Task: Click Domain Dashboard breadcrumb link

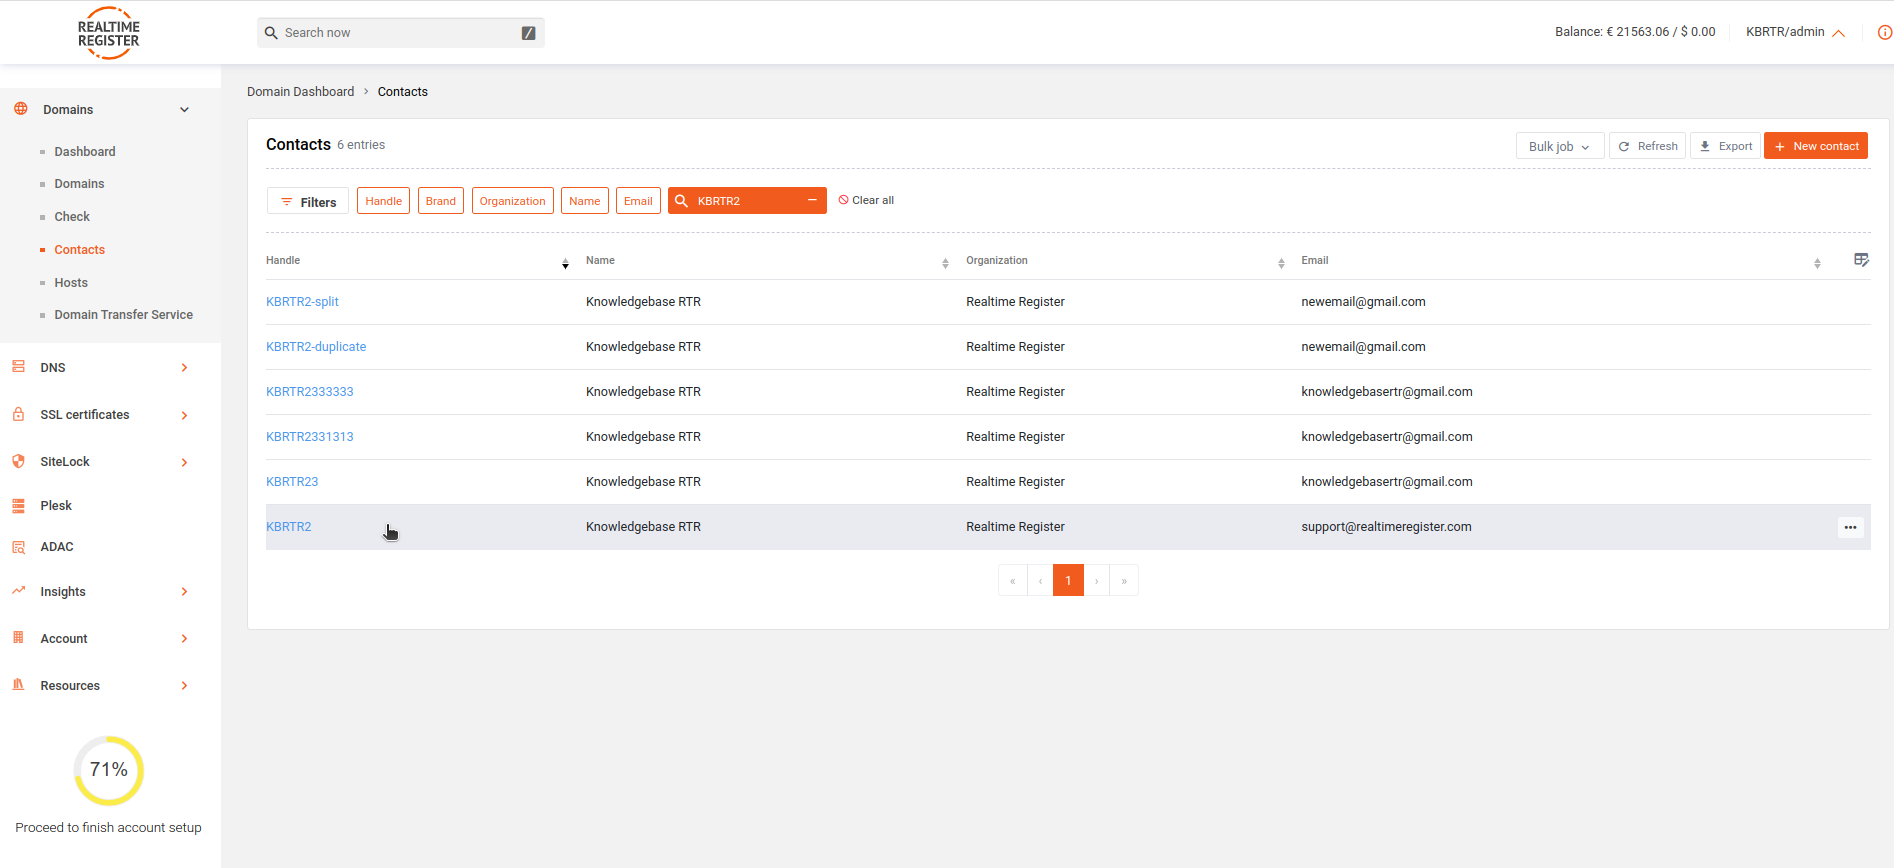Action: pyautogui.click(x=300, y=92)
